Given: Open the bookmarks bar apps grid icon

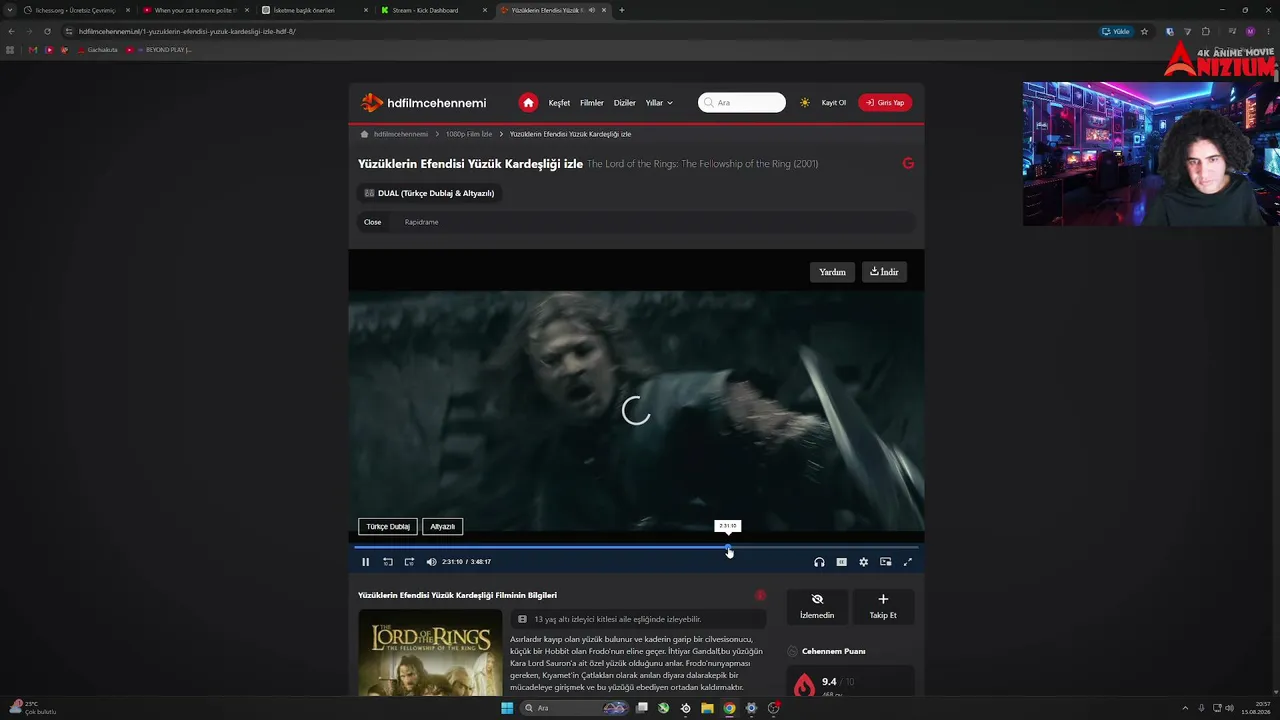Looking at the screenshot, I should click(x=11, y=49).
